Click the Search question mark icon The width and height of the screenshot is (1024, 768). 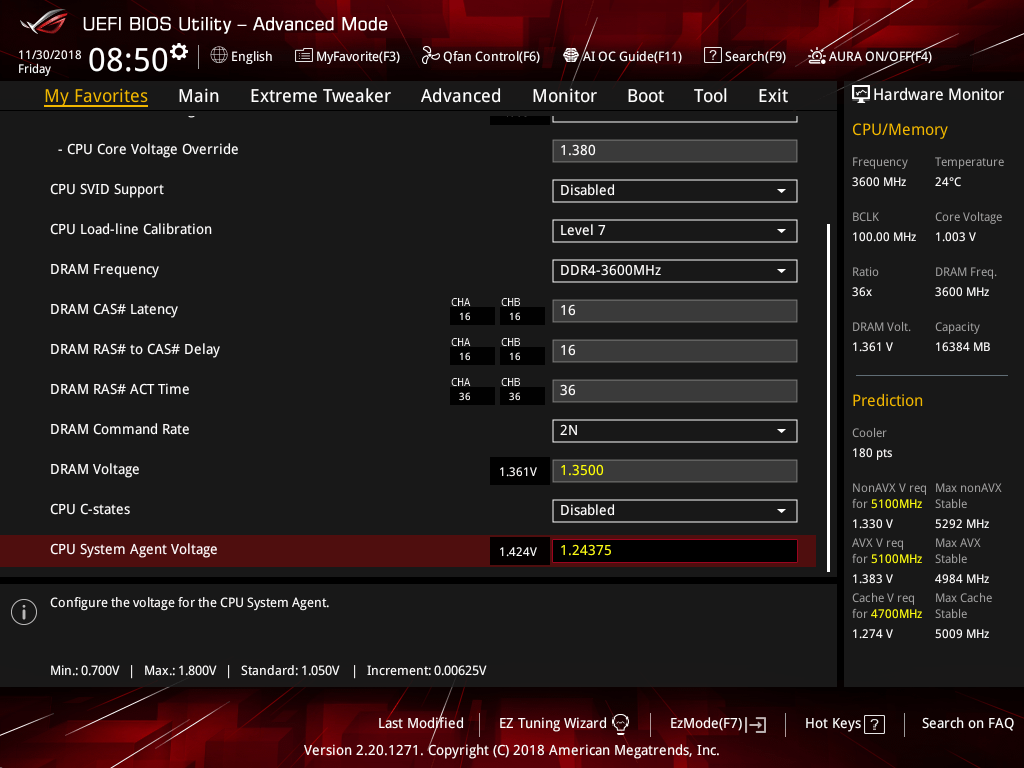(x=712, y=56)
